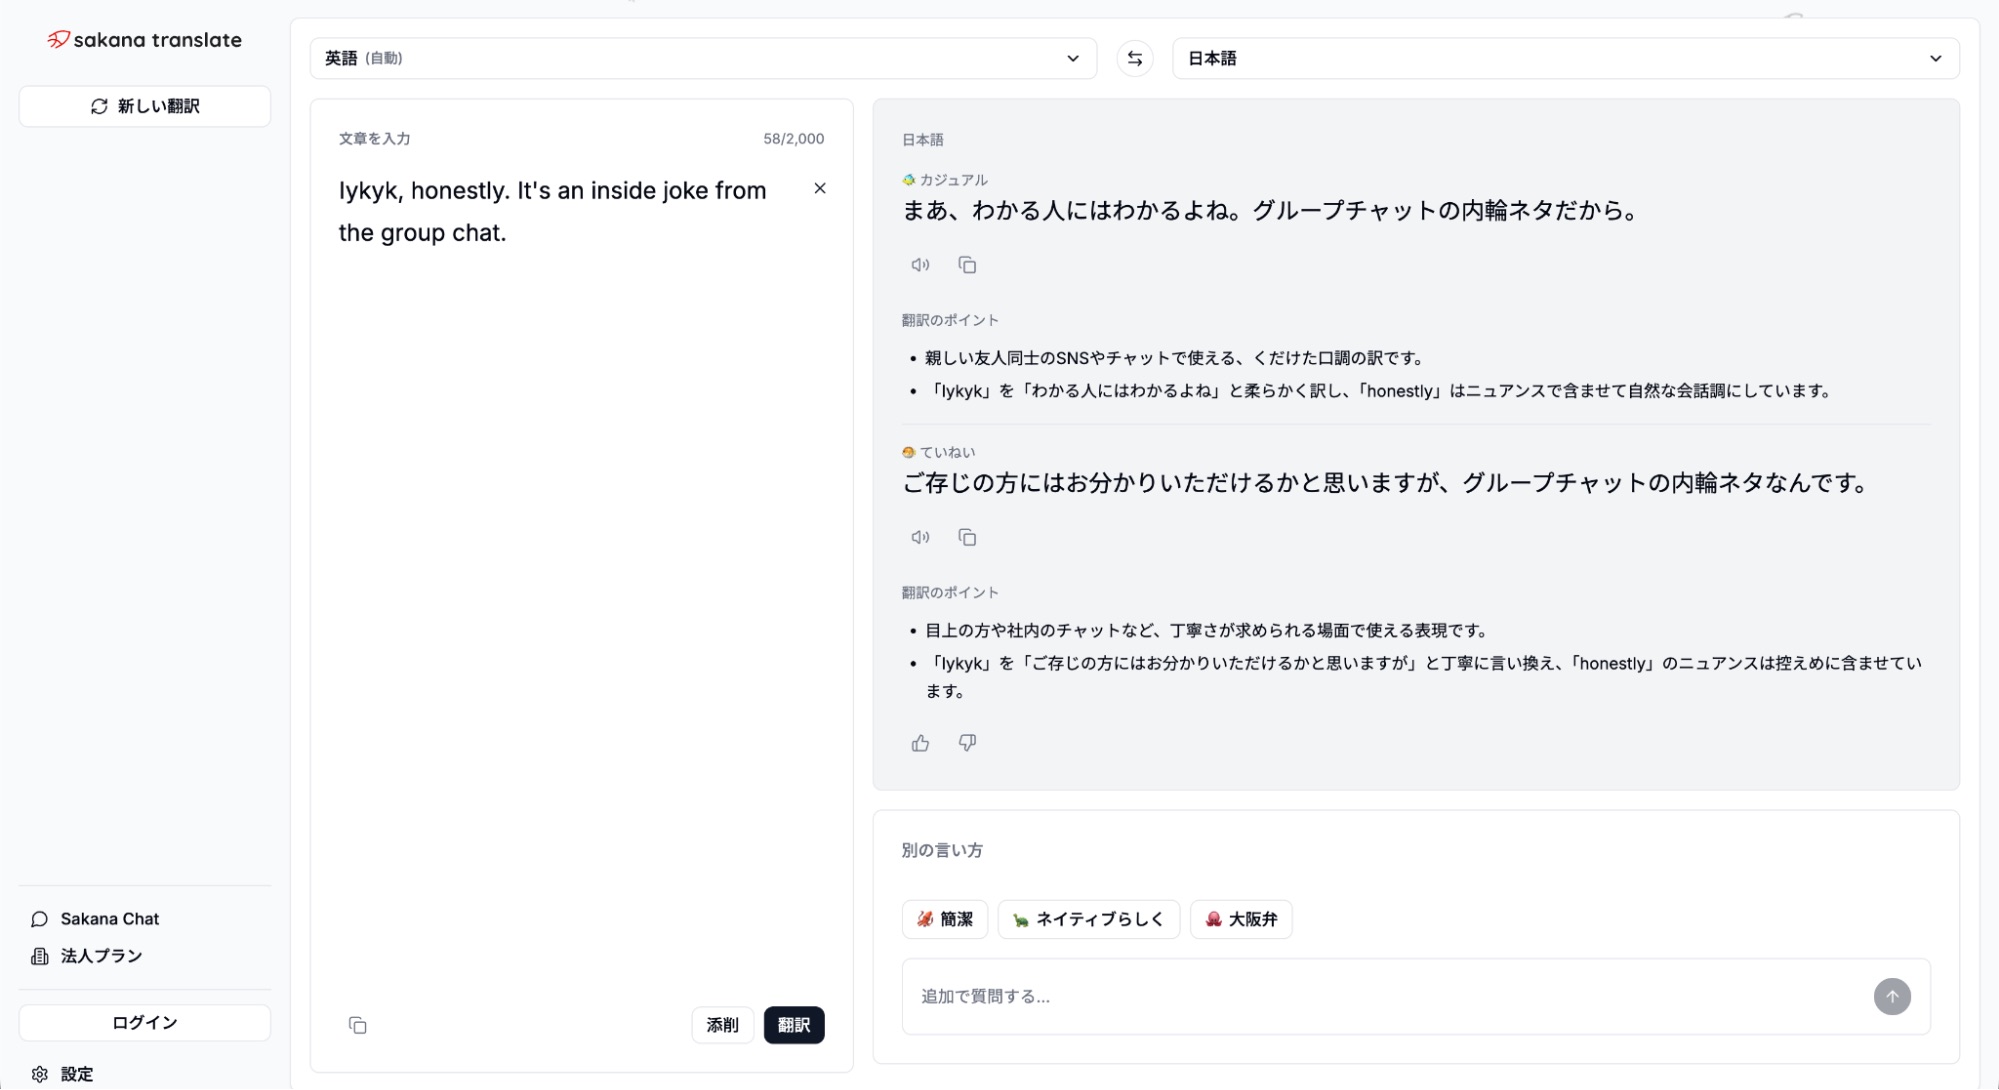Start a new translation with 新しい翻訳
This screenshot has height=1090, width=1999.
click(x=144, y=106)
